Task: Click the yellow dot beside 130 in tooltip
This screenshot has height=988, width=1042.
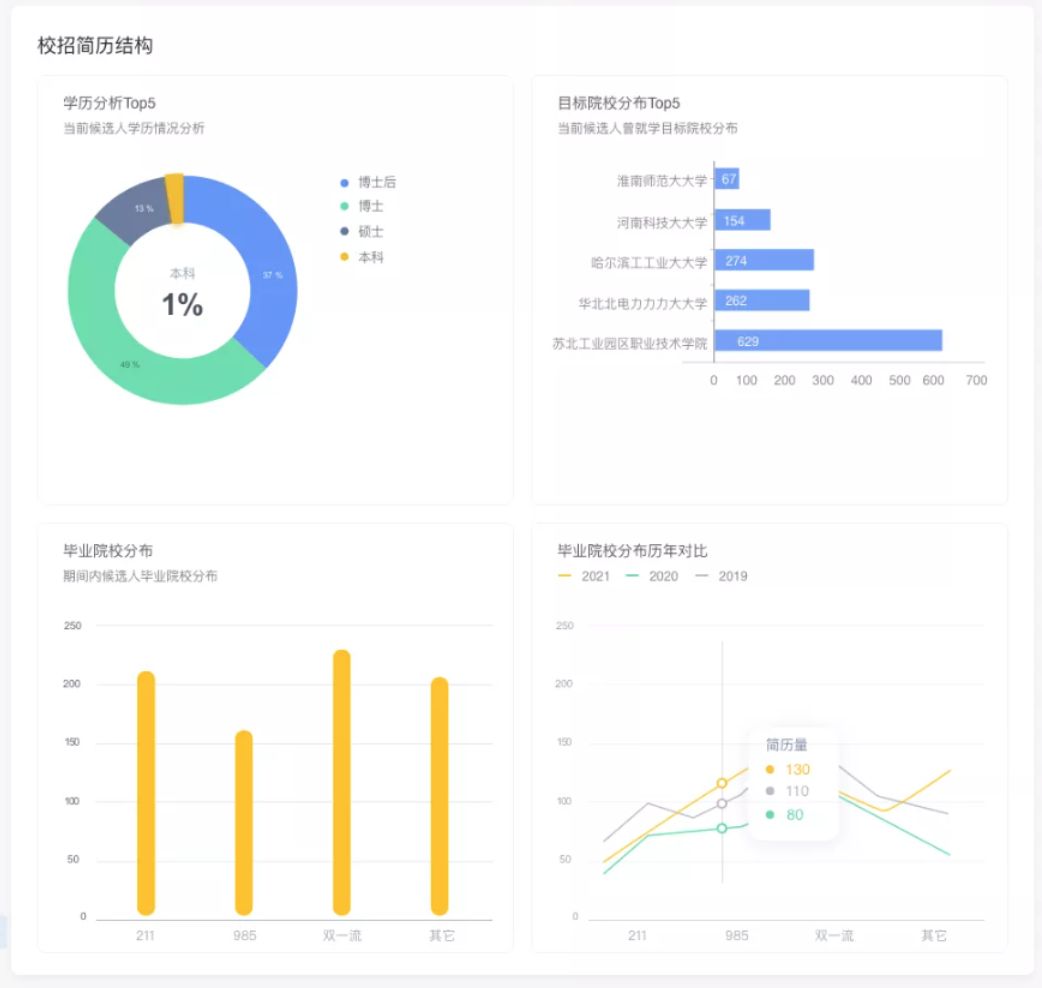Action: tap(771, 770)
